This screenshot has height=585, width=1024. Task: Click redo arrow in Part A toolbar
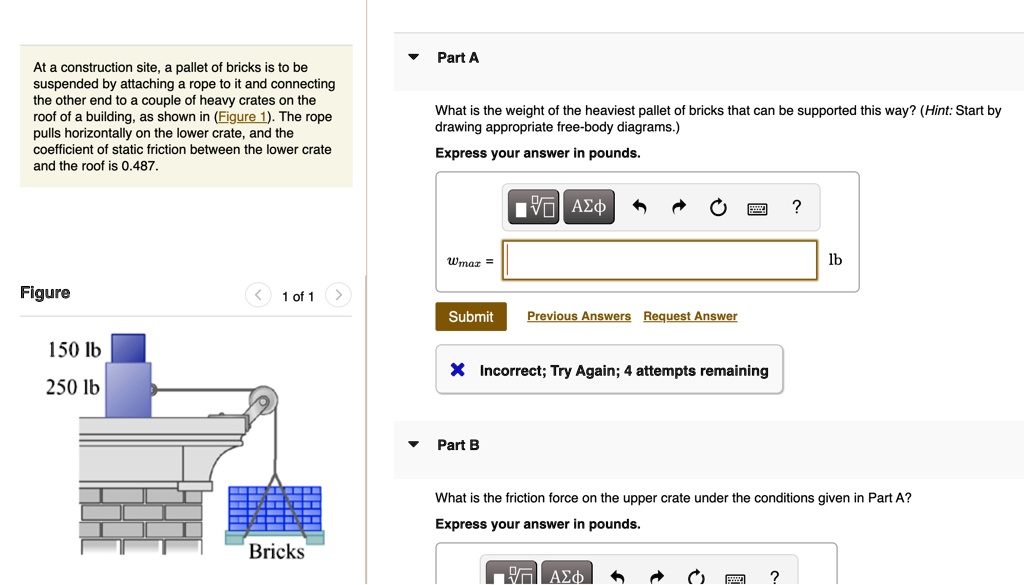point(679,207)
